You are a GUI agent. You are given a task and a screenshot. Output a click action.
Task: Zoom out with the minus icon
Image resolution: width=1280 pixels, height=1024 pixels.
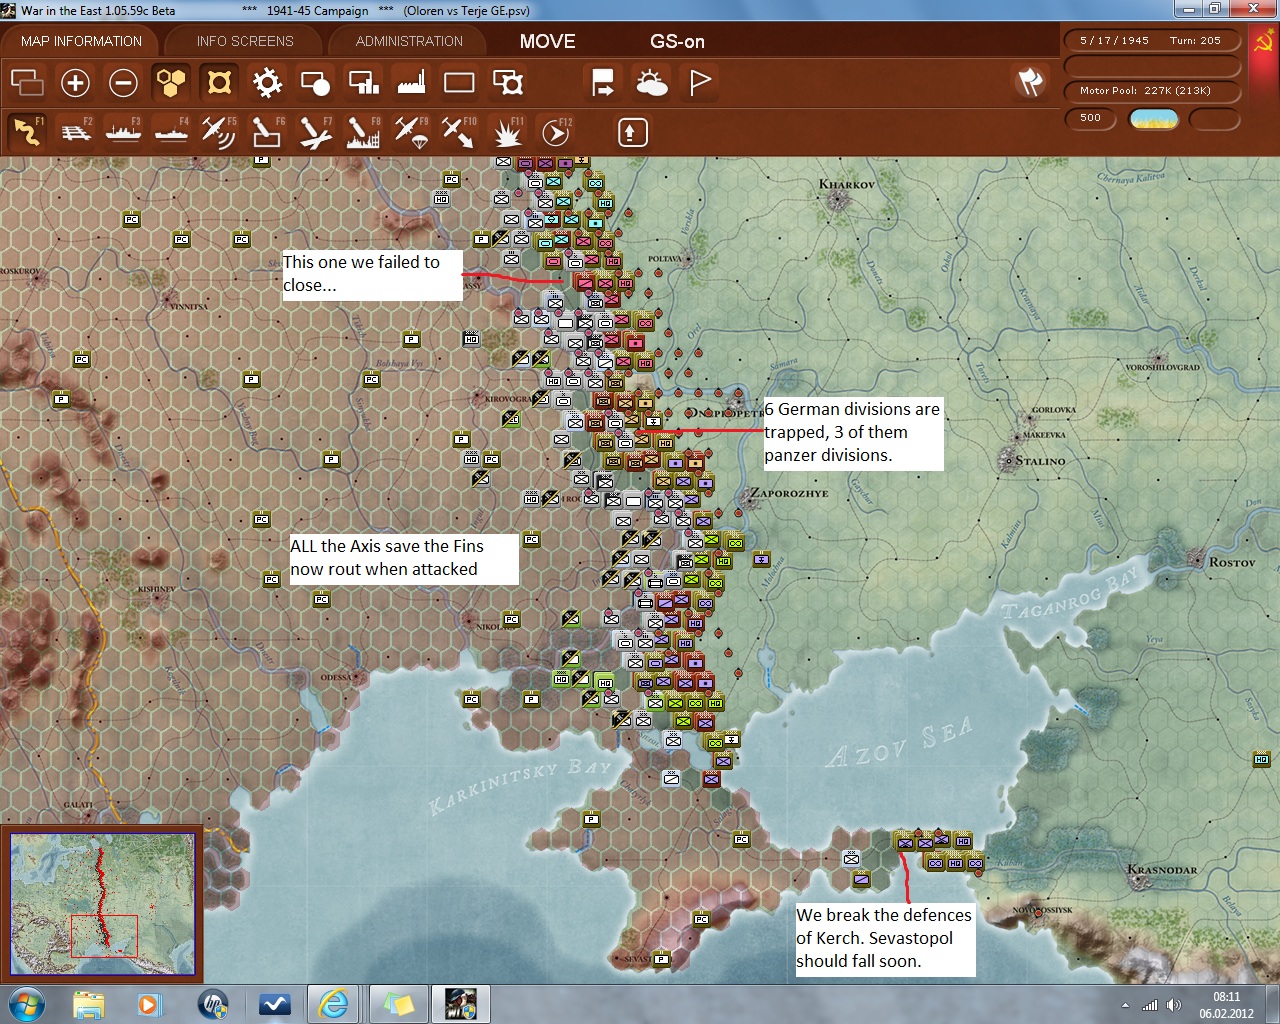[x=123, y=82]
